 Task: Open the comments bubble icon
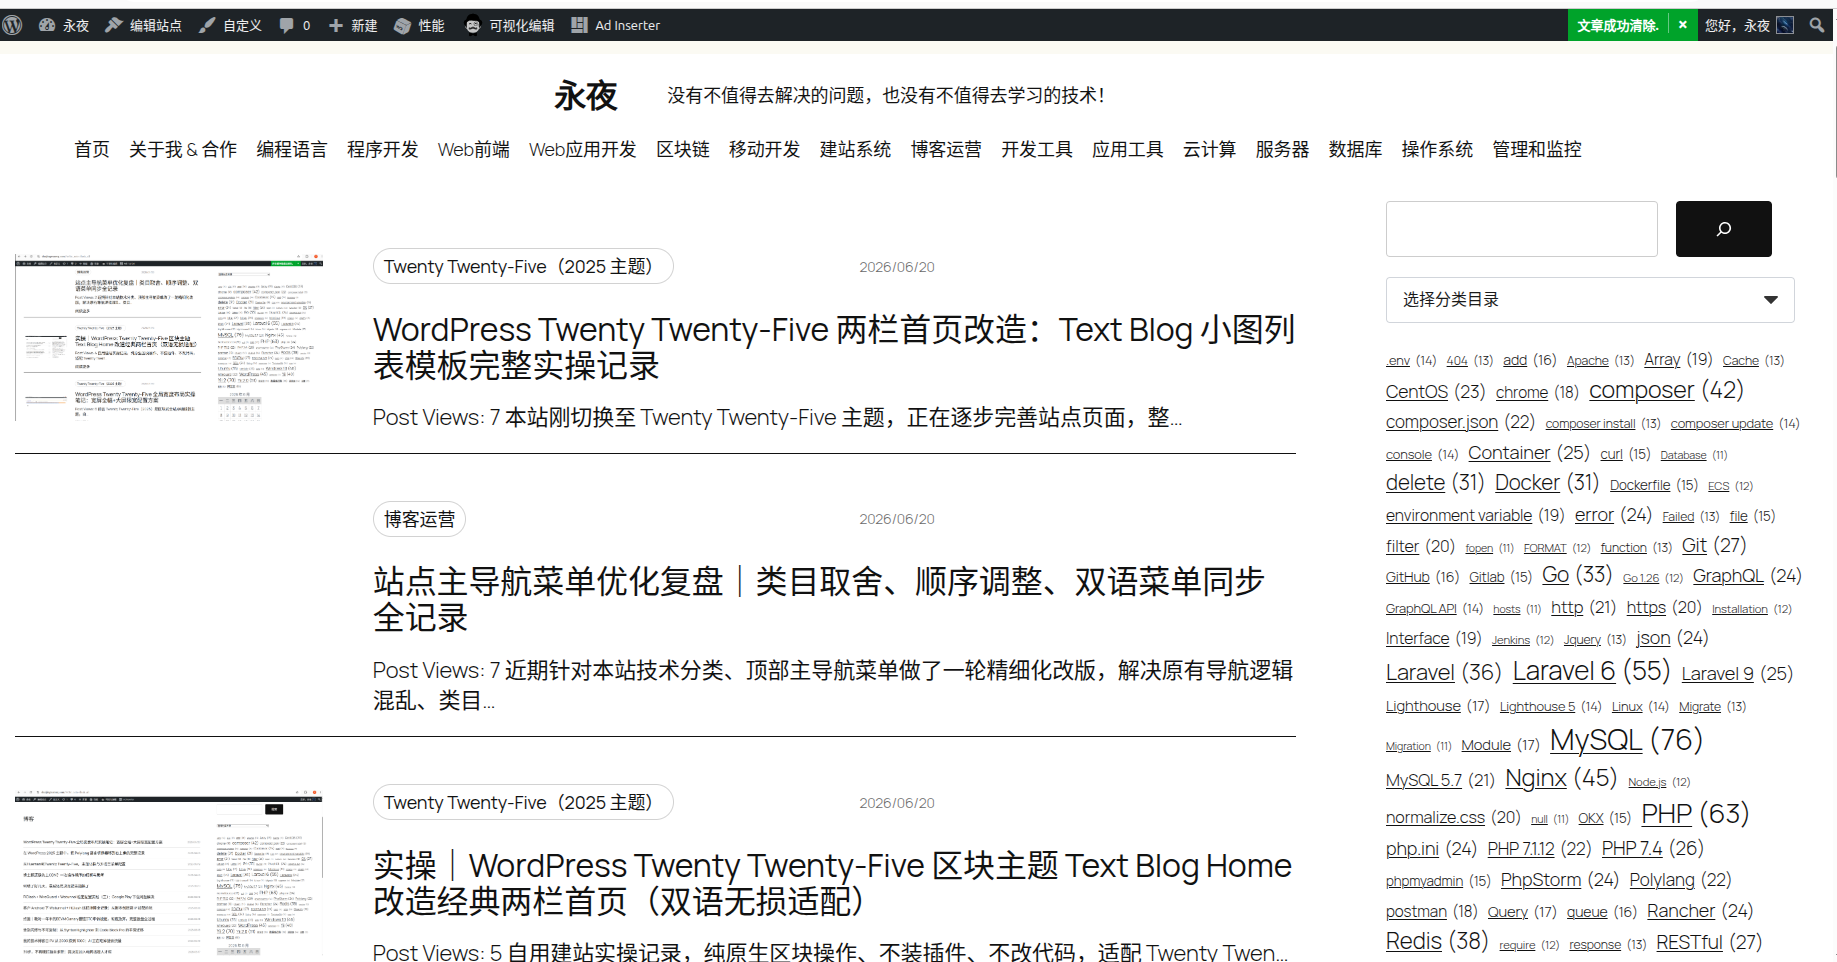287,25
